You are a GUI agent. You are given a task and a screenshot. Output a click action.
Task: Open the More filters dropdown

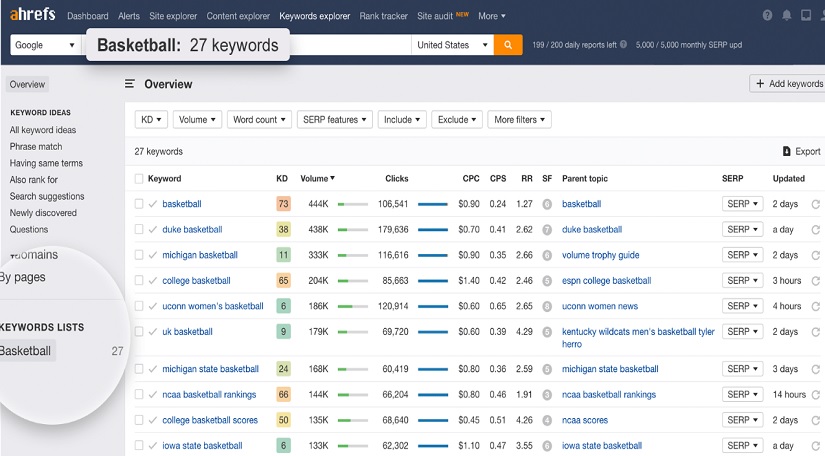tap(519, 119)
